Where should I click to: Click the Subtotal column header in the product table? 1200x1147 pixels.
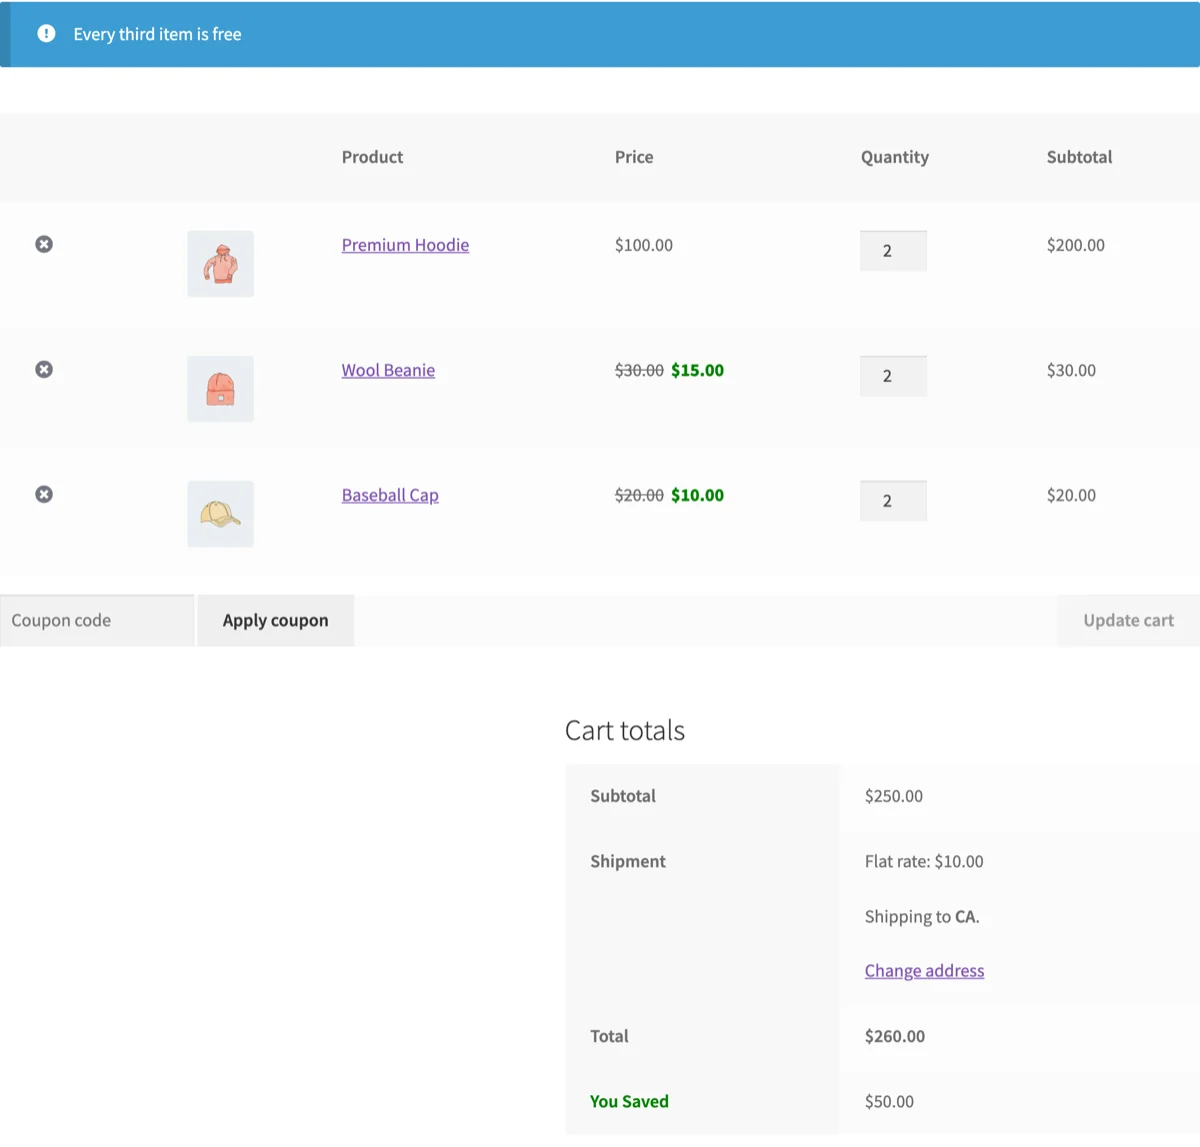click(1079, 157)
